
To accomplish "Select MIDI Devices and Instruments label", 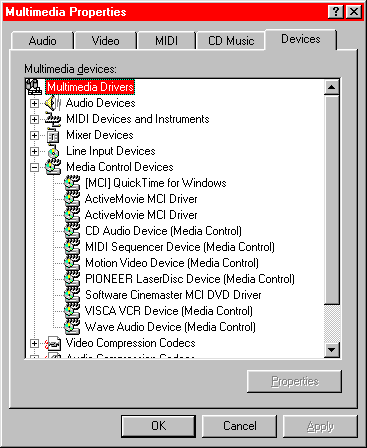I will [x=138, y=119].
